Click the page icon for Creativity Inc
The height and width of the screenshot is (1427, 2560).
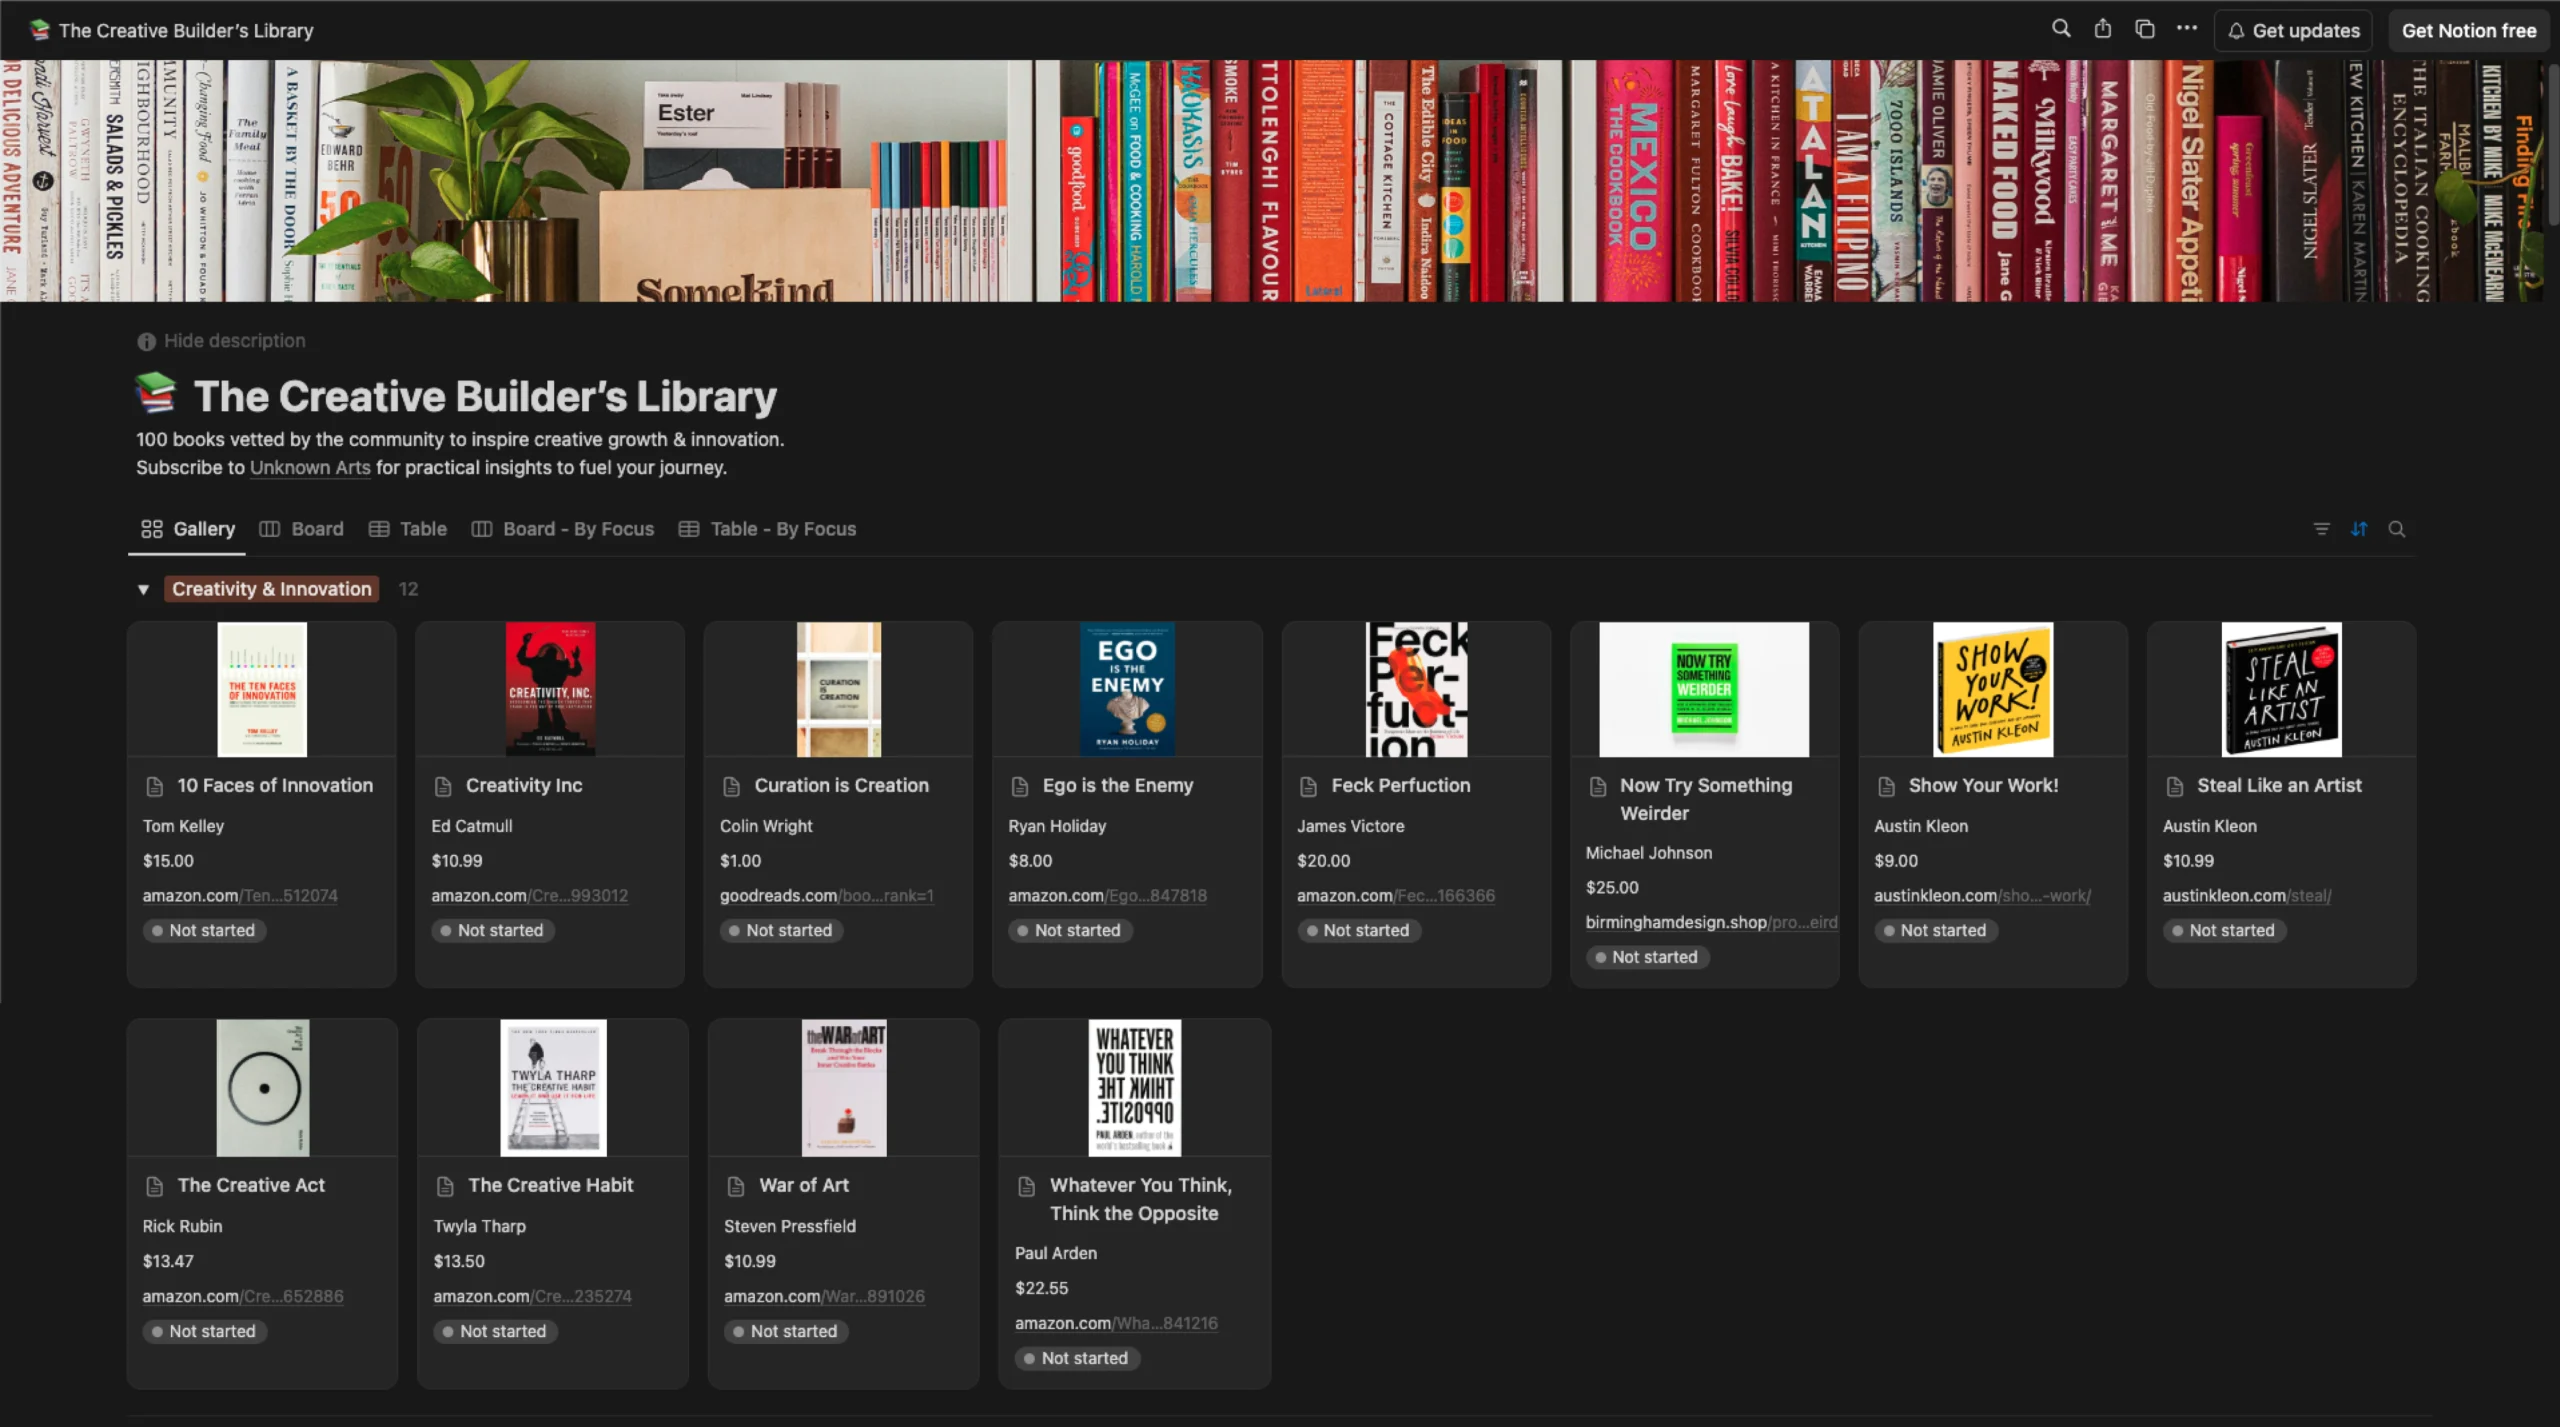tap(443, 786)
